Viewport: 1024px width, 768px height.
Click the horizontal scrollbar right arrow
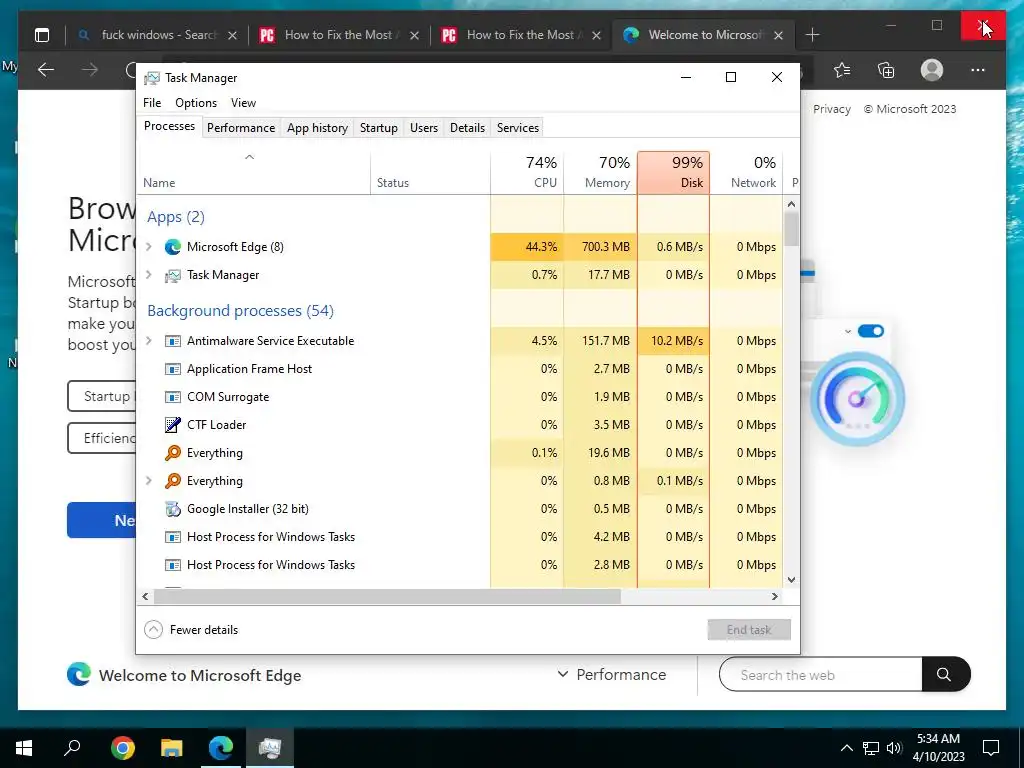775,596
